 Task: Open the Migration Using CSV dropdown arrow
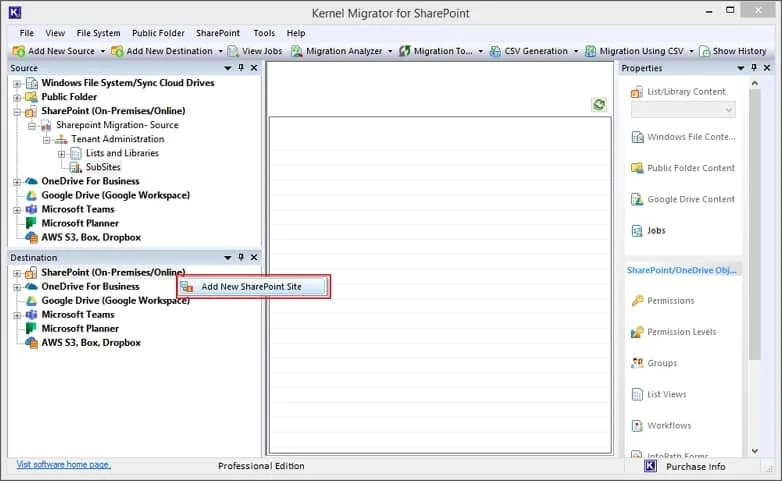(691, 51)
